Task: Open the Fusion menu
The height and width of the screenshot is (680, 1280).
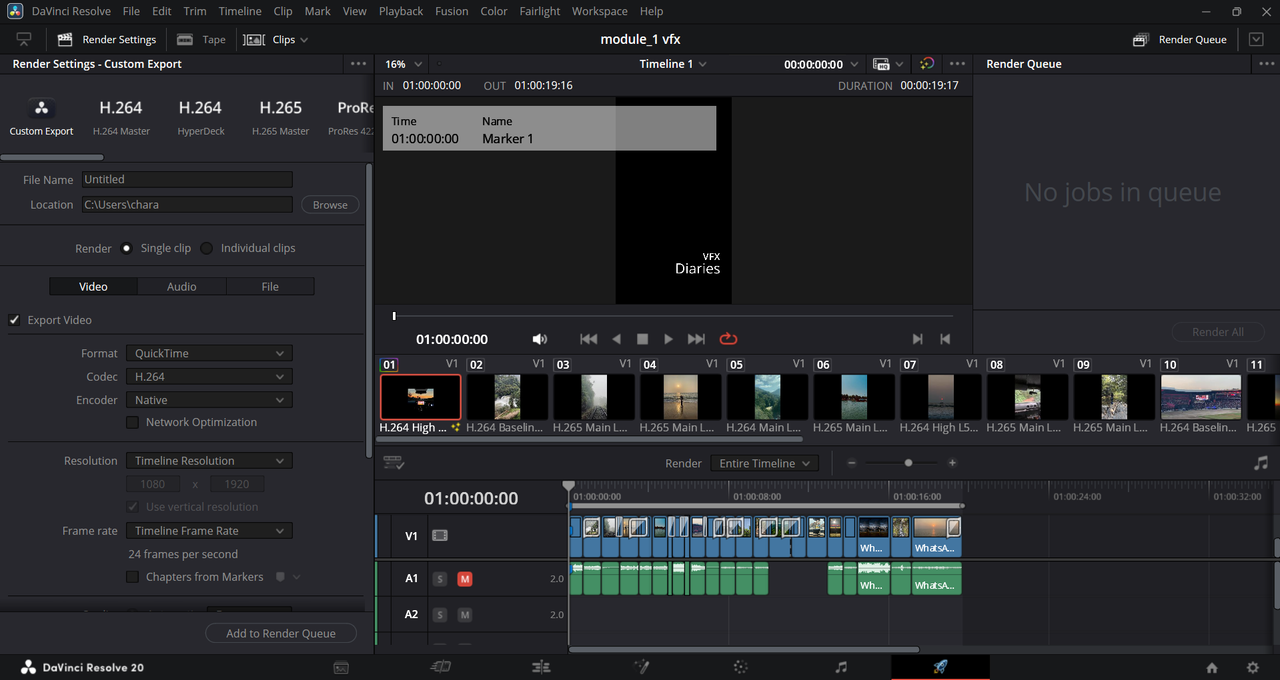Action: click(451, 11)
